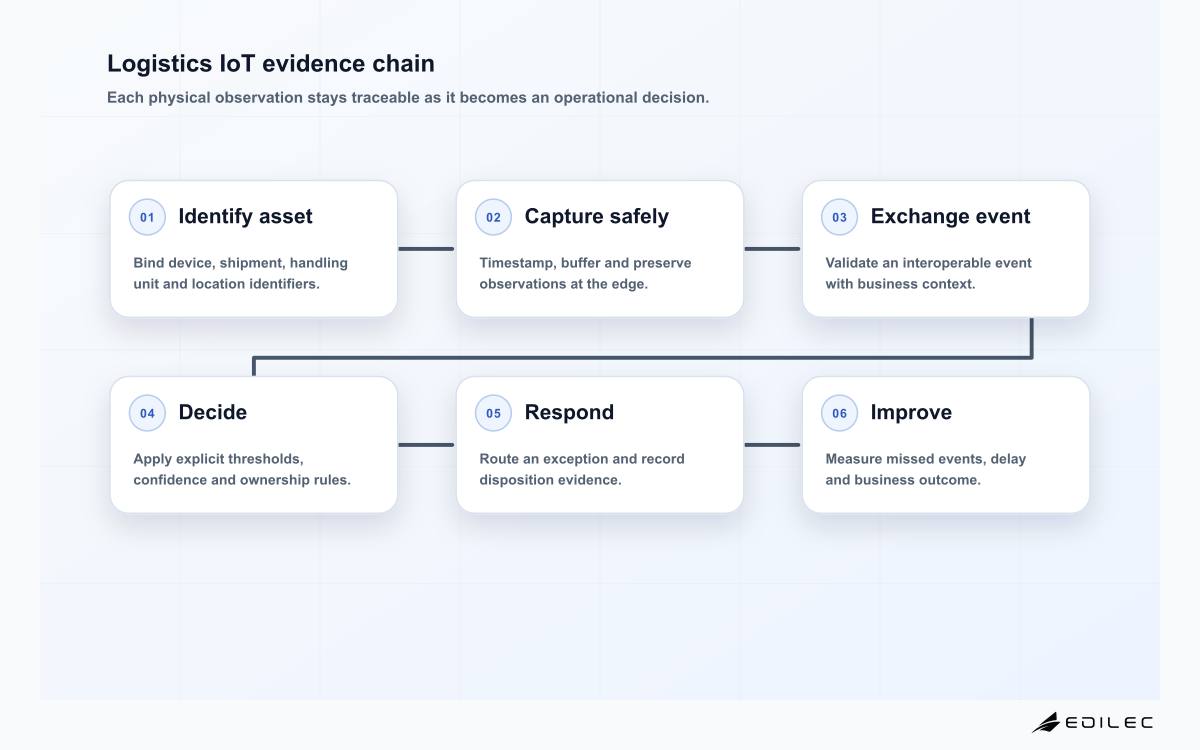
Task: Click the Logistics IoT evidence chain title
Action: [x=271, y=63]
